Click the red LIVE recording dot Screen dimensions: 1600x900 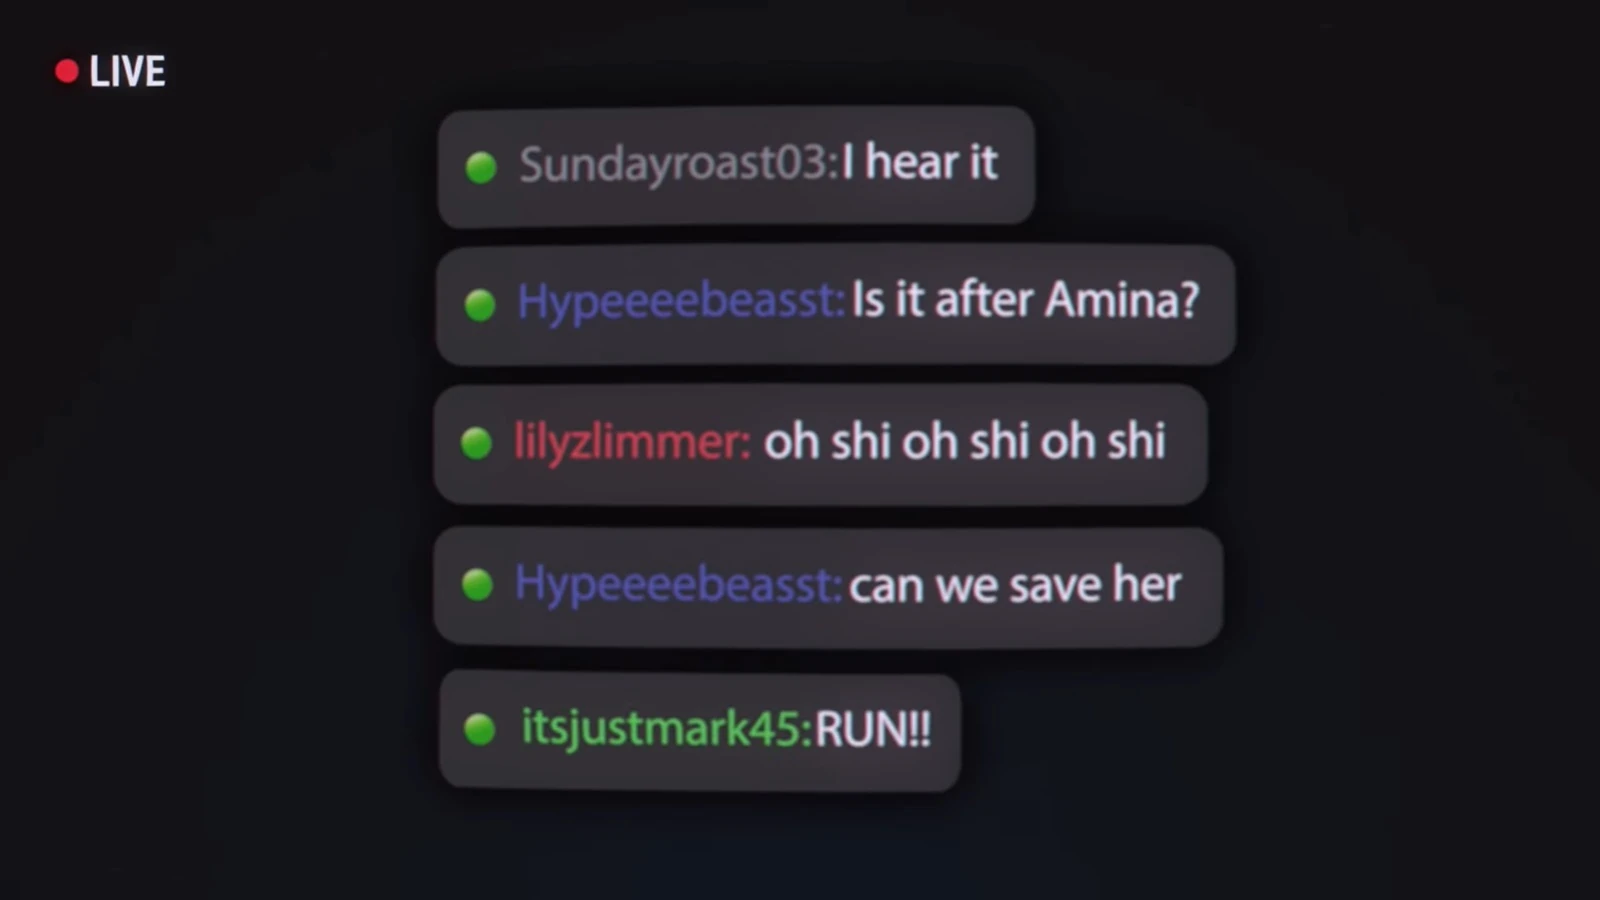pyautogui.click(x=67, y=71)
